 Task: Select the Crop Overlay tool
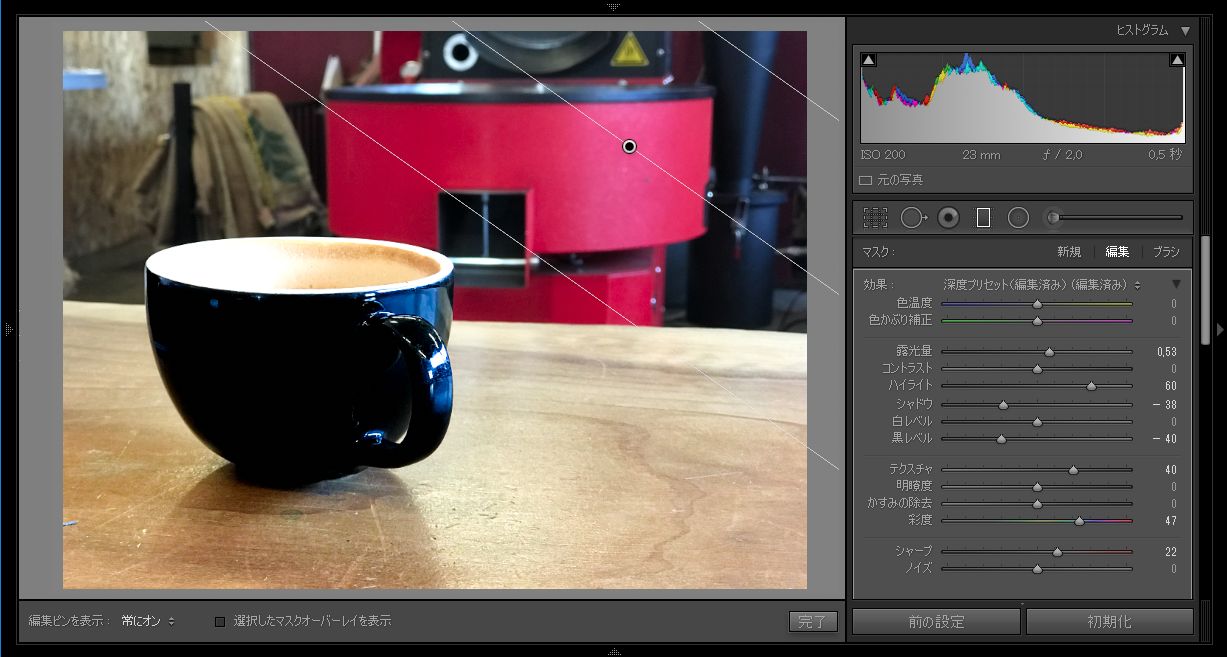coord(875,217)
